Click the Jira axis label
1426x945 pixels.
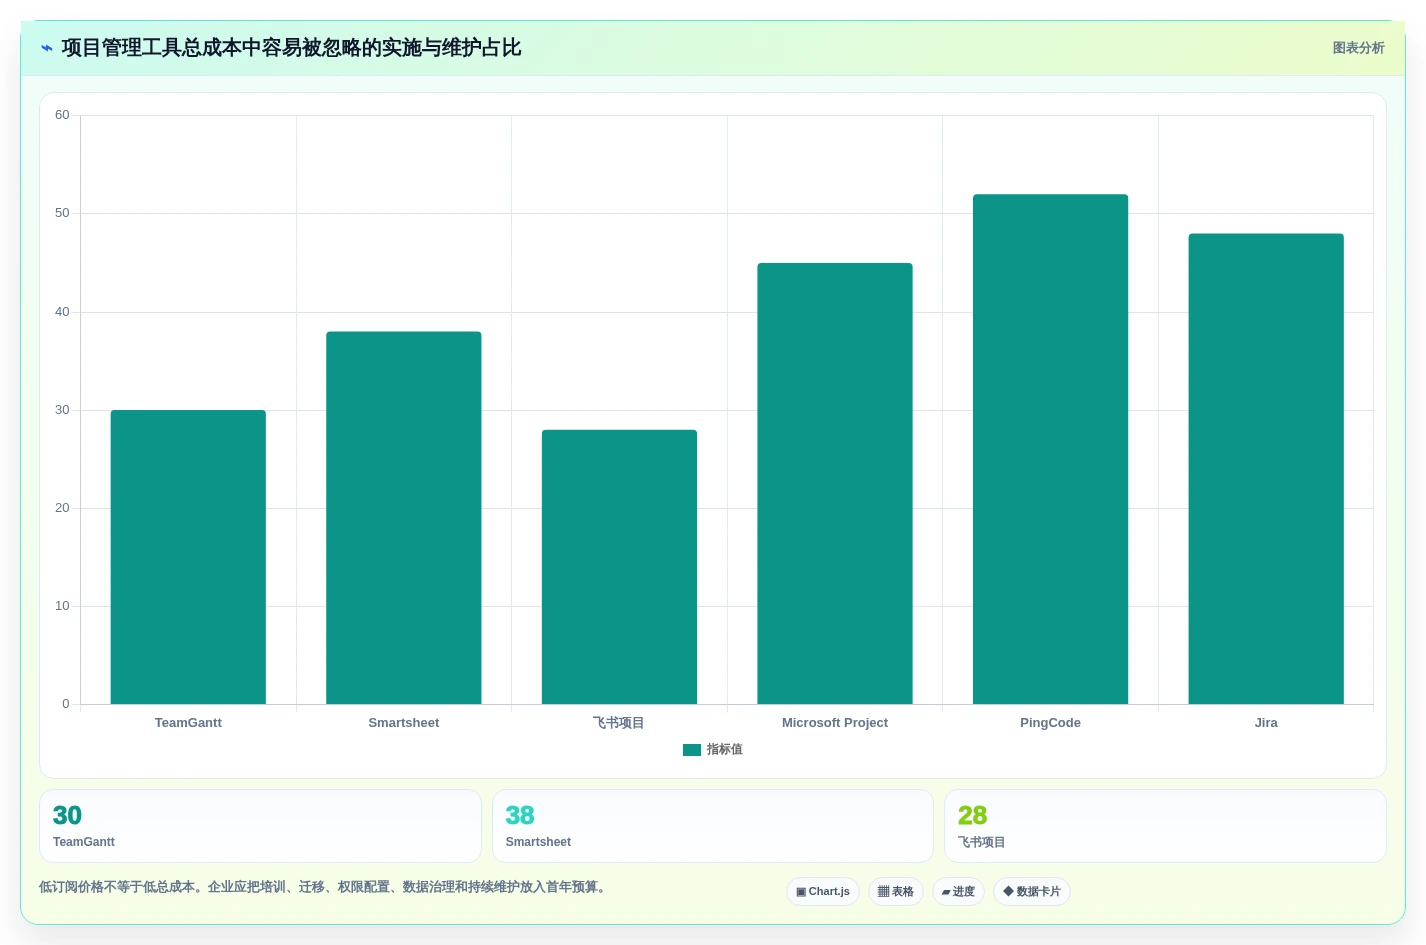[x=1266, y=723]
